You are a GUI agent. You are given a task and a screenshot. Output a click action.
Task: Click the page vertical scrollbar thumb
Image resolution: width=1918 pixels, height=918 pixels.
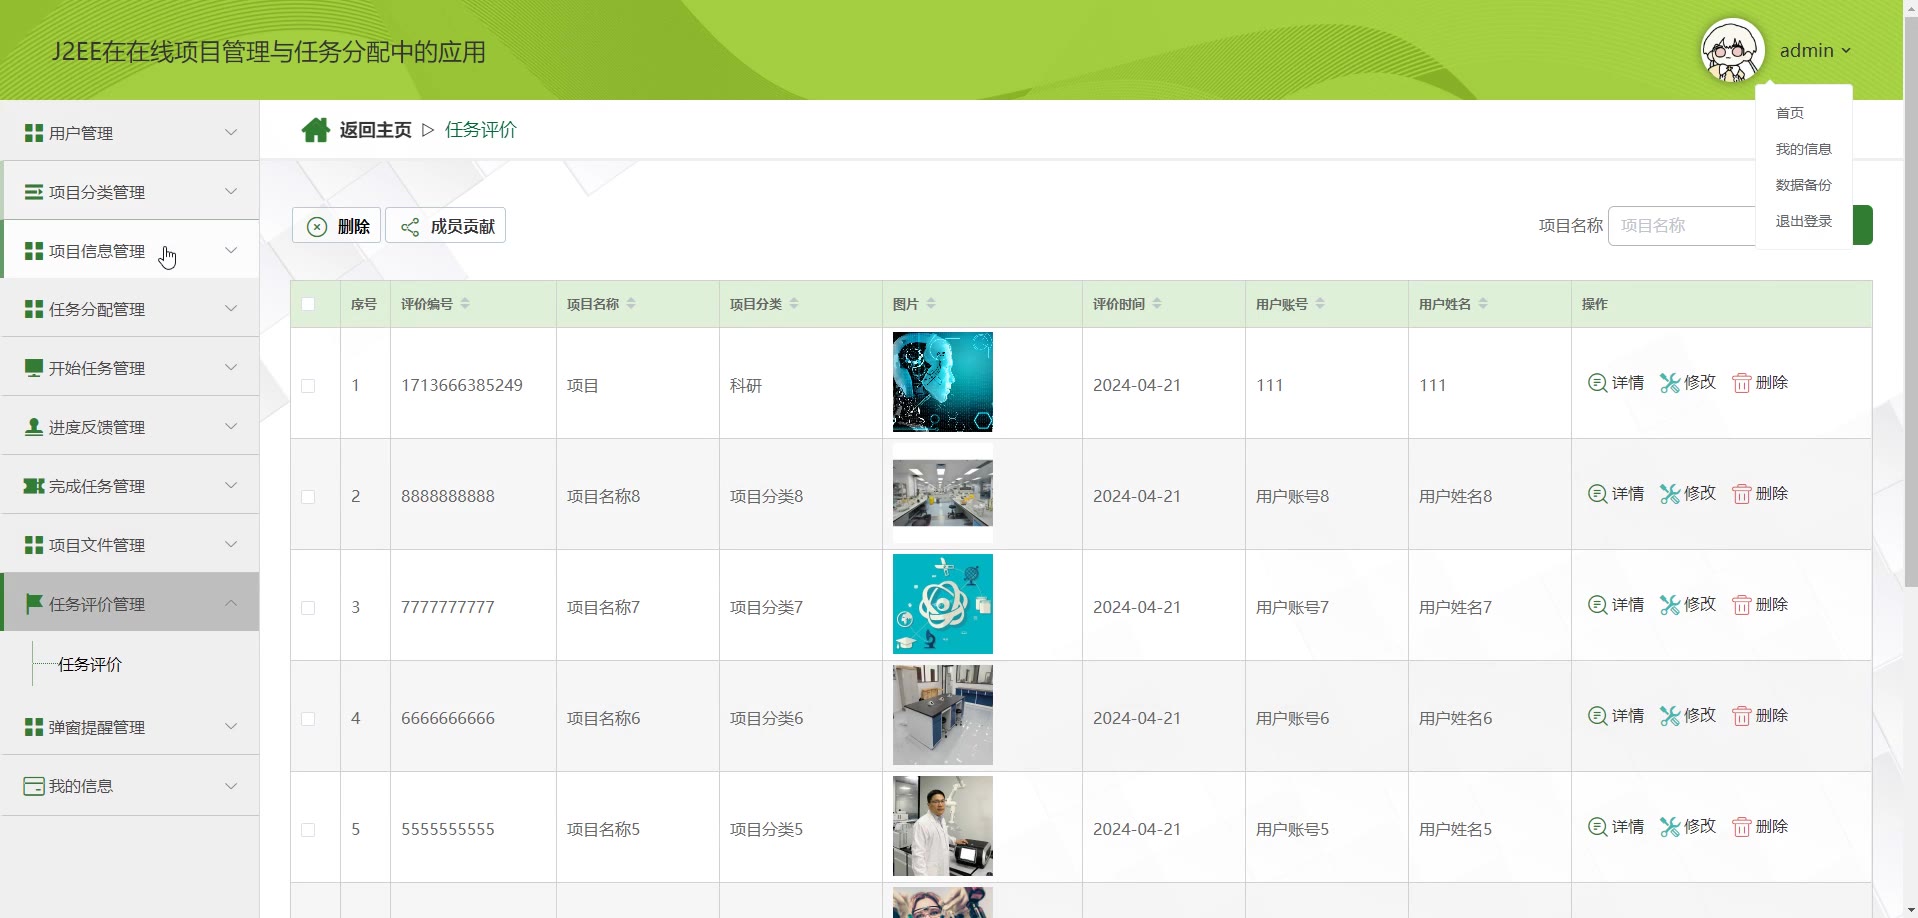pos(1910,300)
